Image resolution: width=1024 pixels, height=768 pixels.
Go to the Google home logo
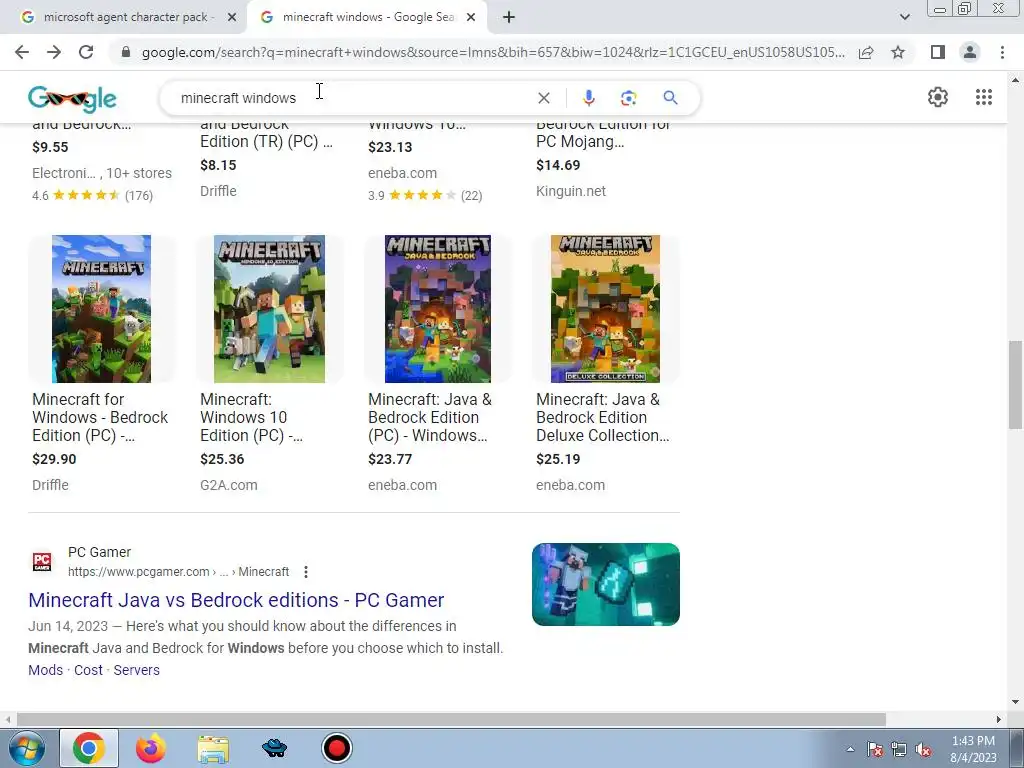[x=72, y=99]
